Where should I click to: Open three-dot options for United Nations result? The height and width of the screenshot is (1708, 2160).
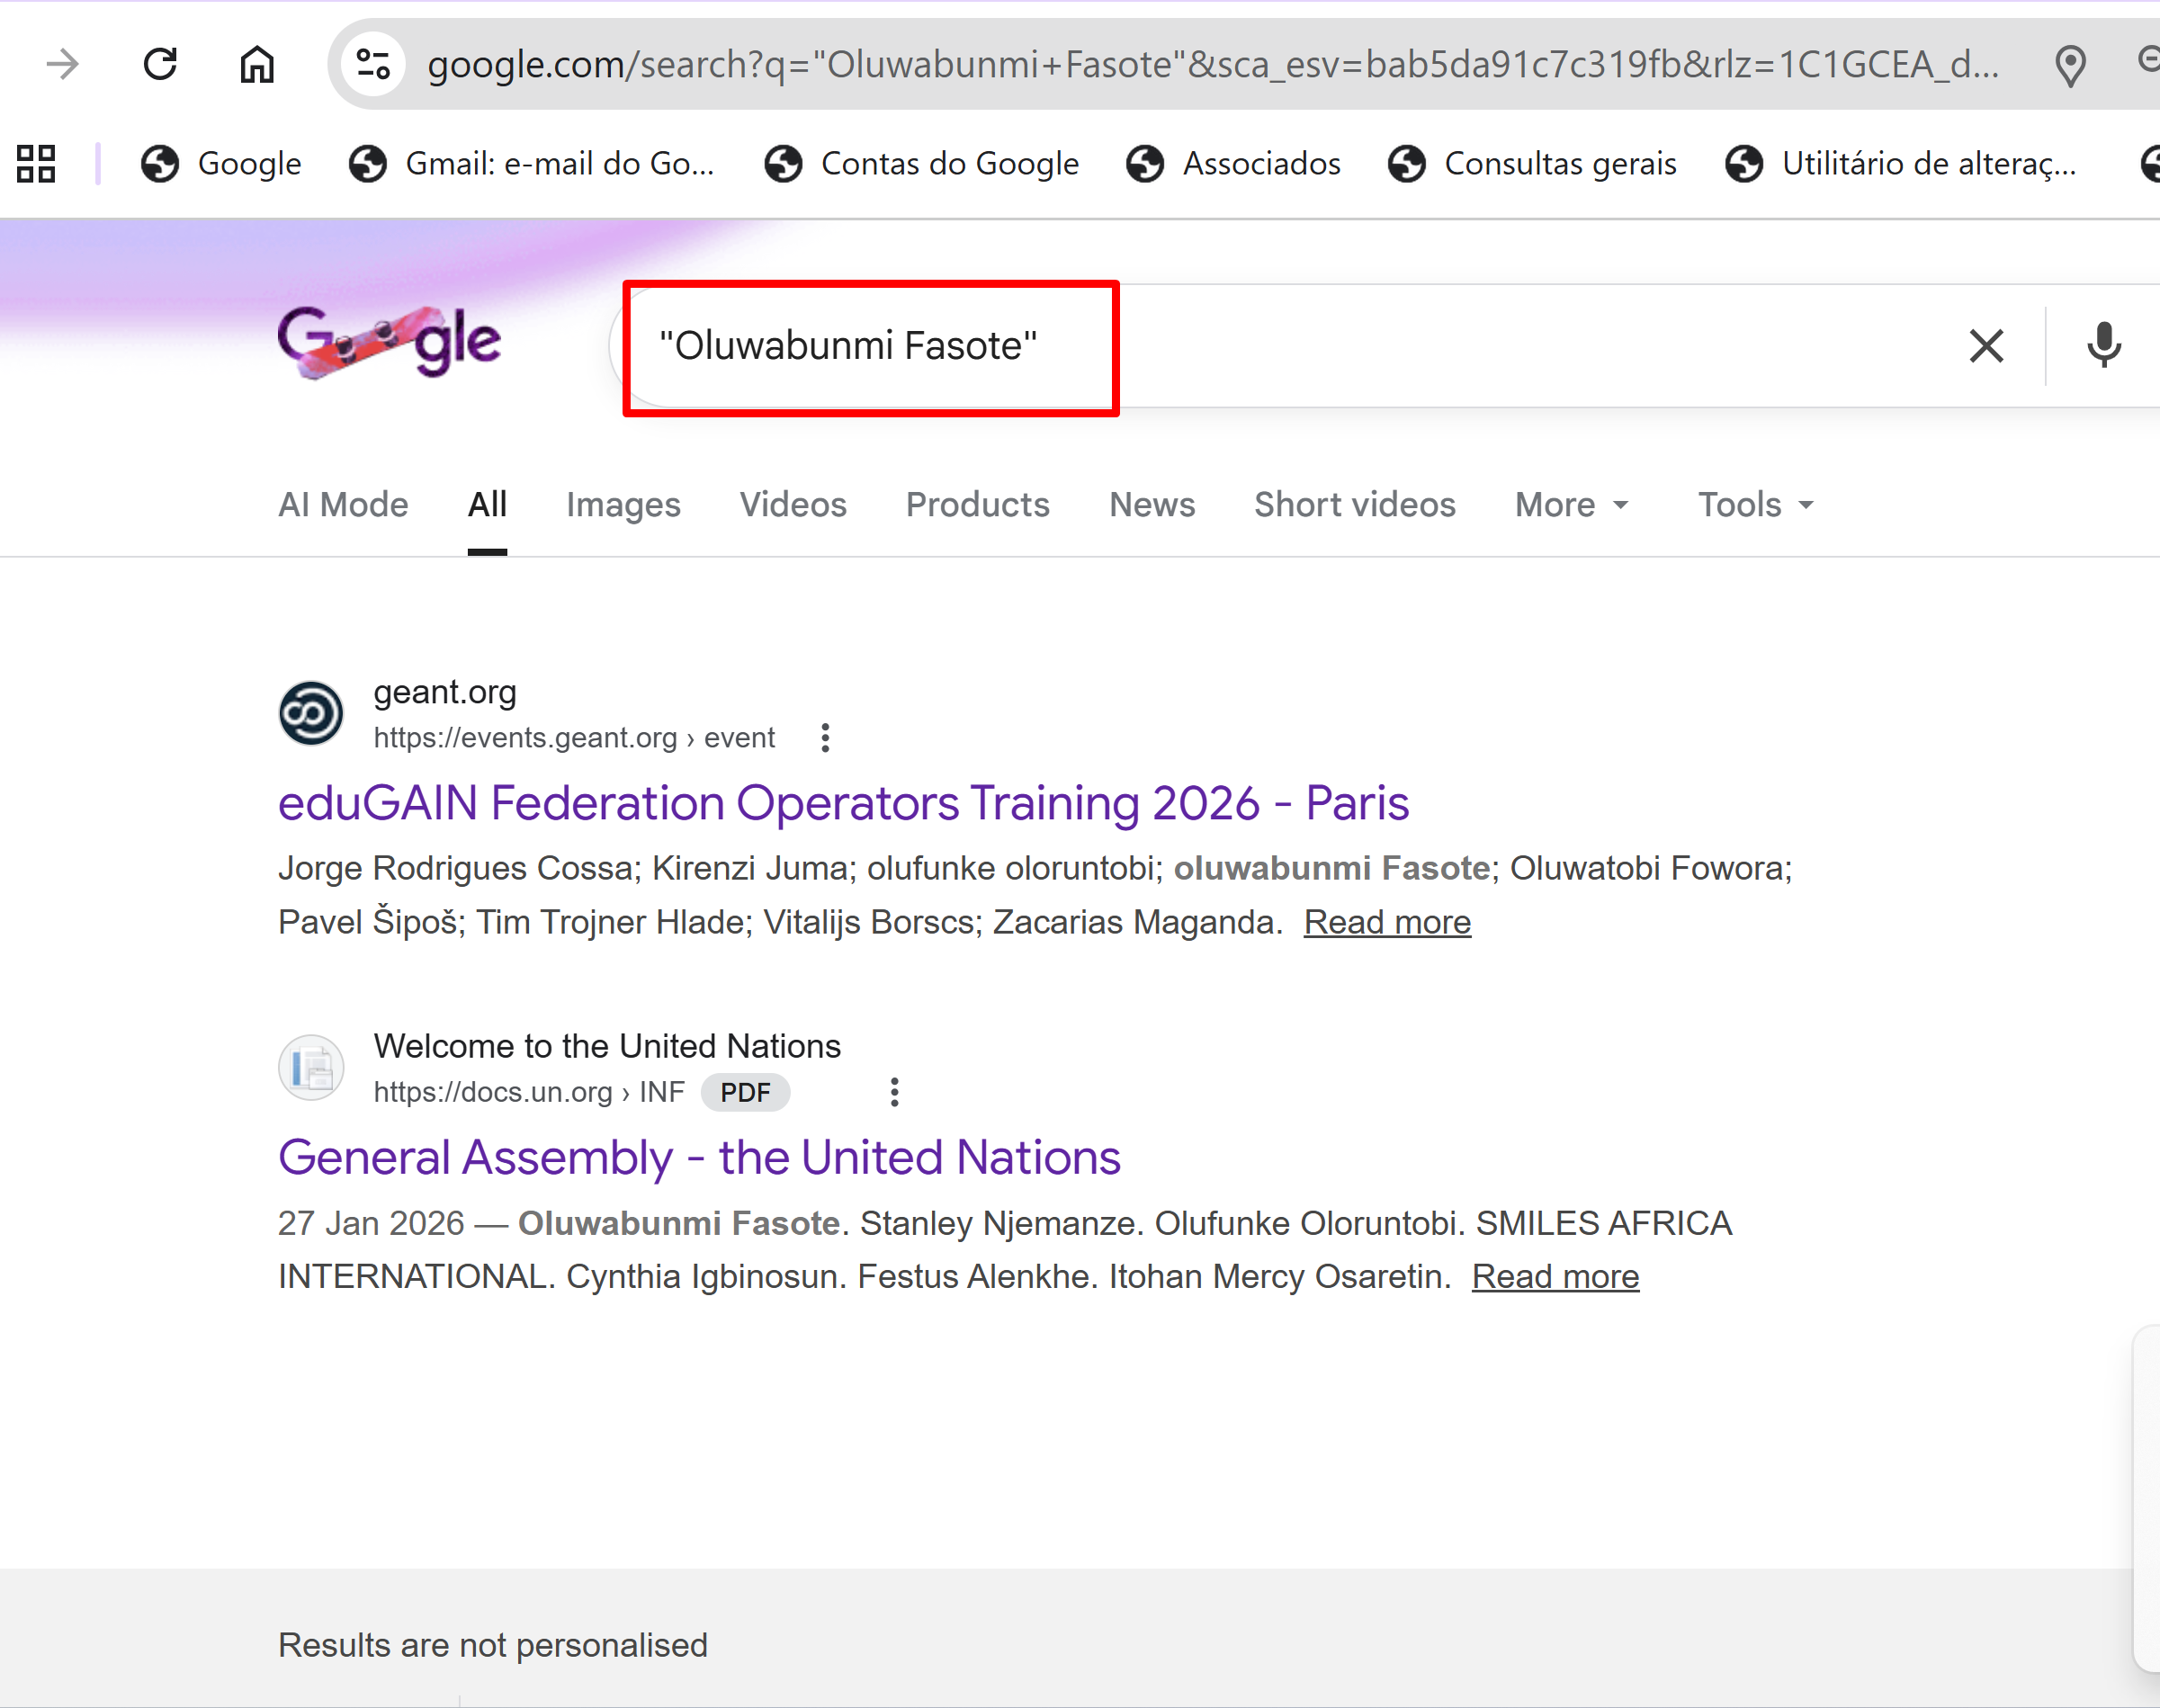895,1092
